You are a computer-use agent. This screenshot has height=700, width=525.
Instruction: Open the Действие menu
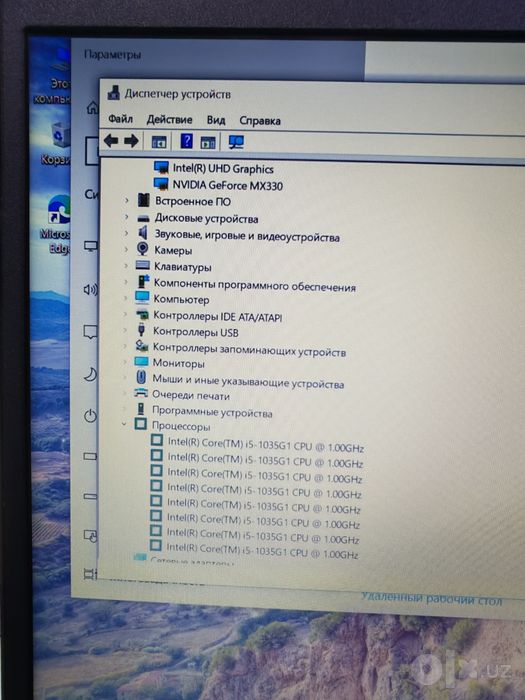point(169,120)
